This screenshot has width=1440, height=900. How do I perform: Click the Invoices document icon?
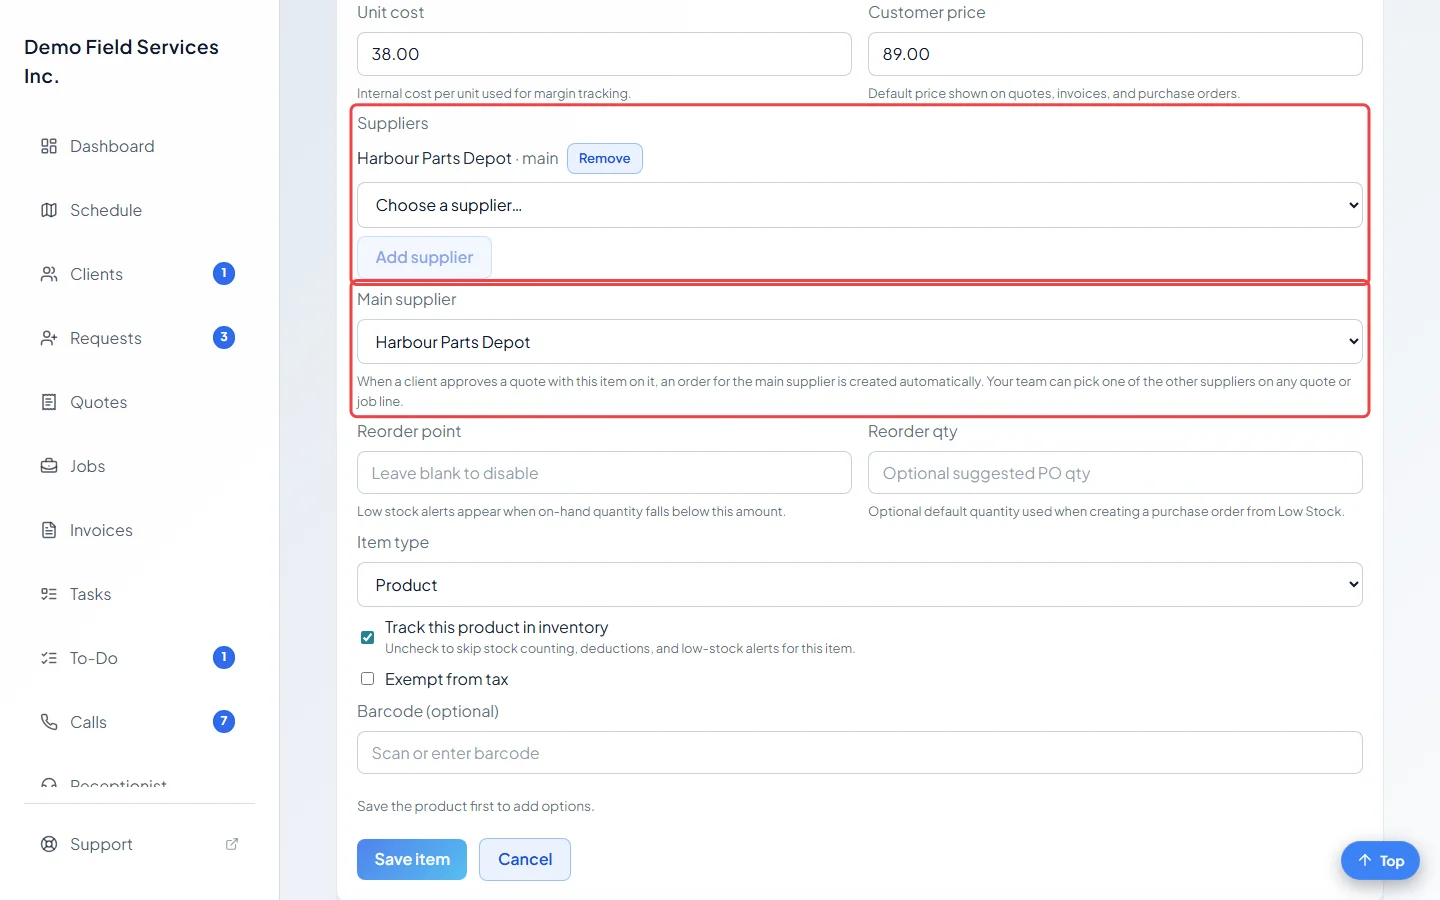[49, 530]
